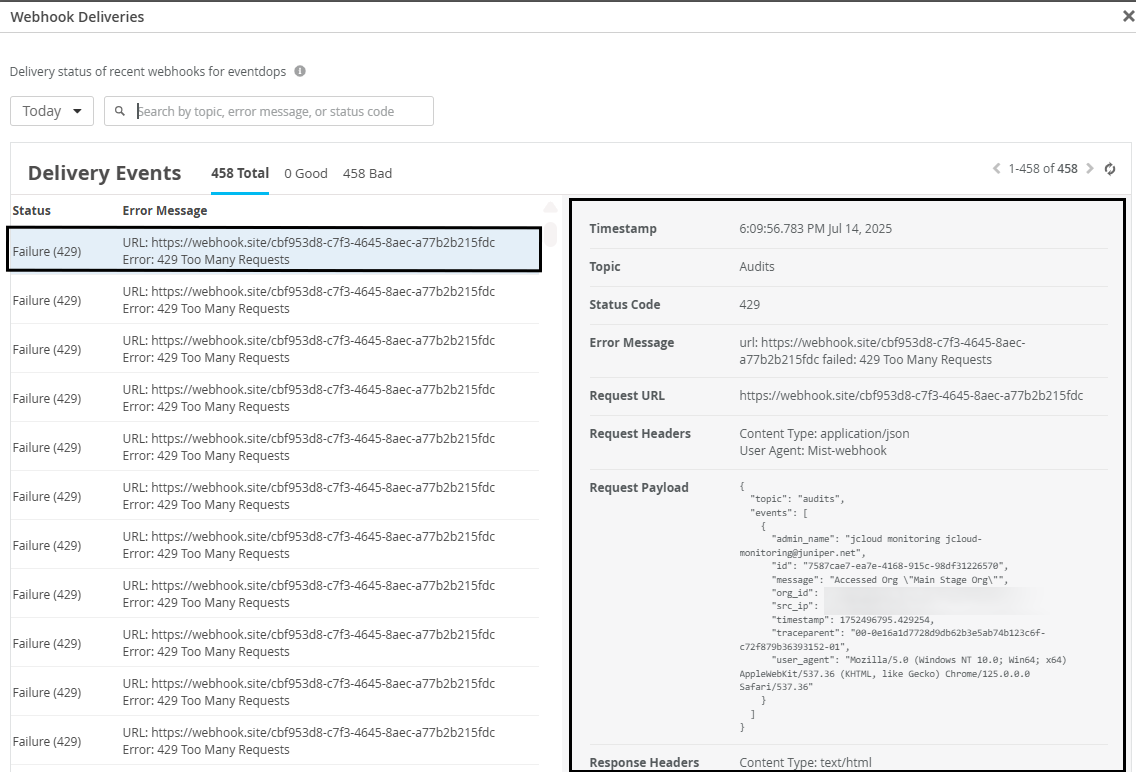Select the highlighted first Failure (429) row
Viewport: 1136px width, 772px height.
pyautogui.click(x=274, y=251)
